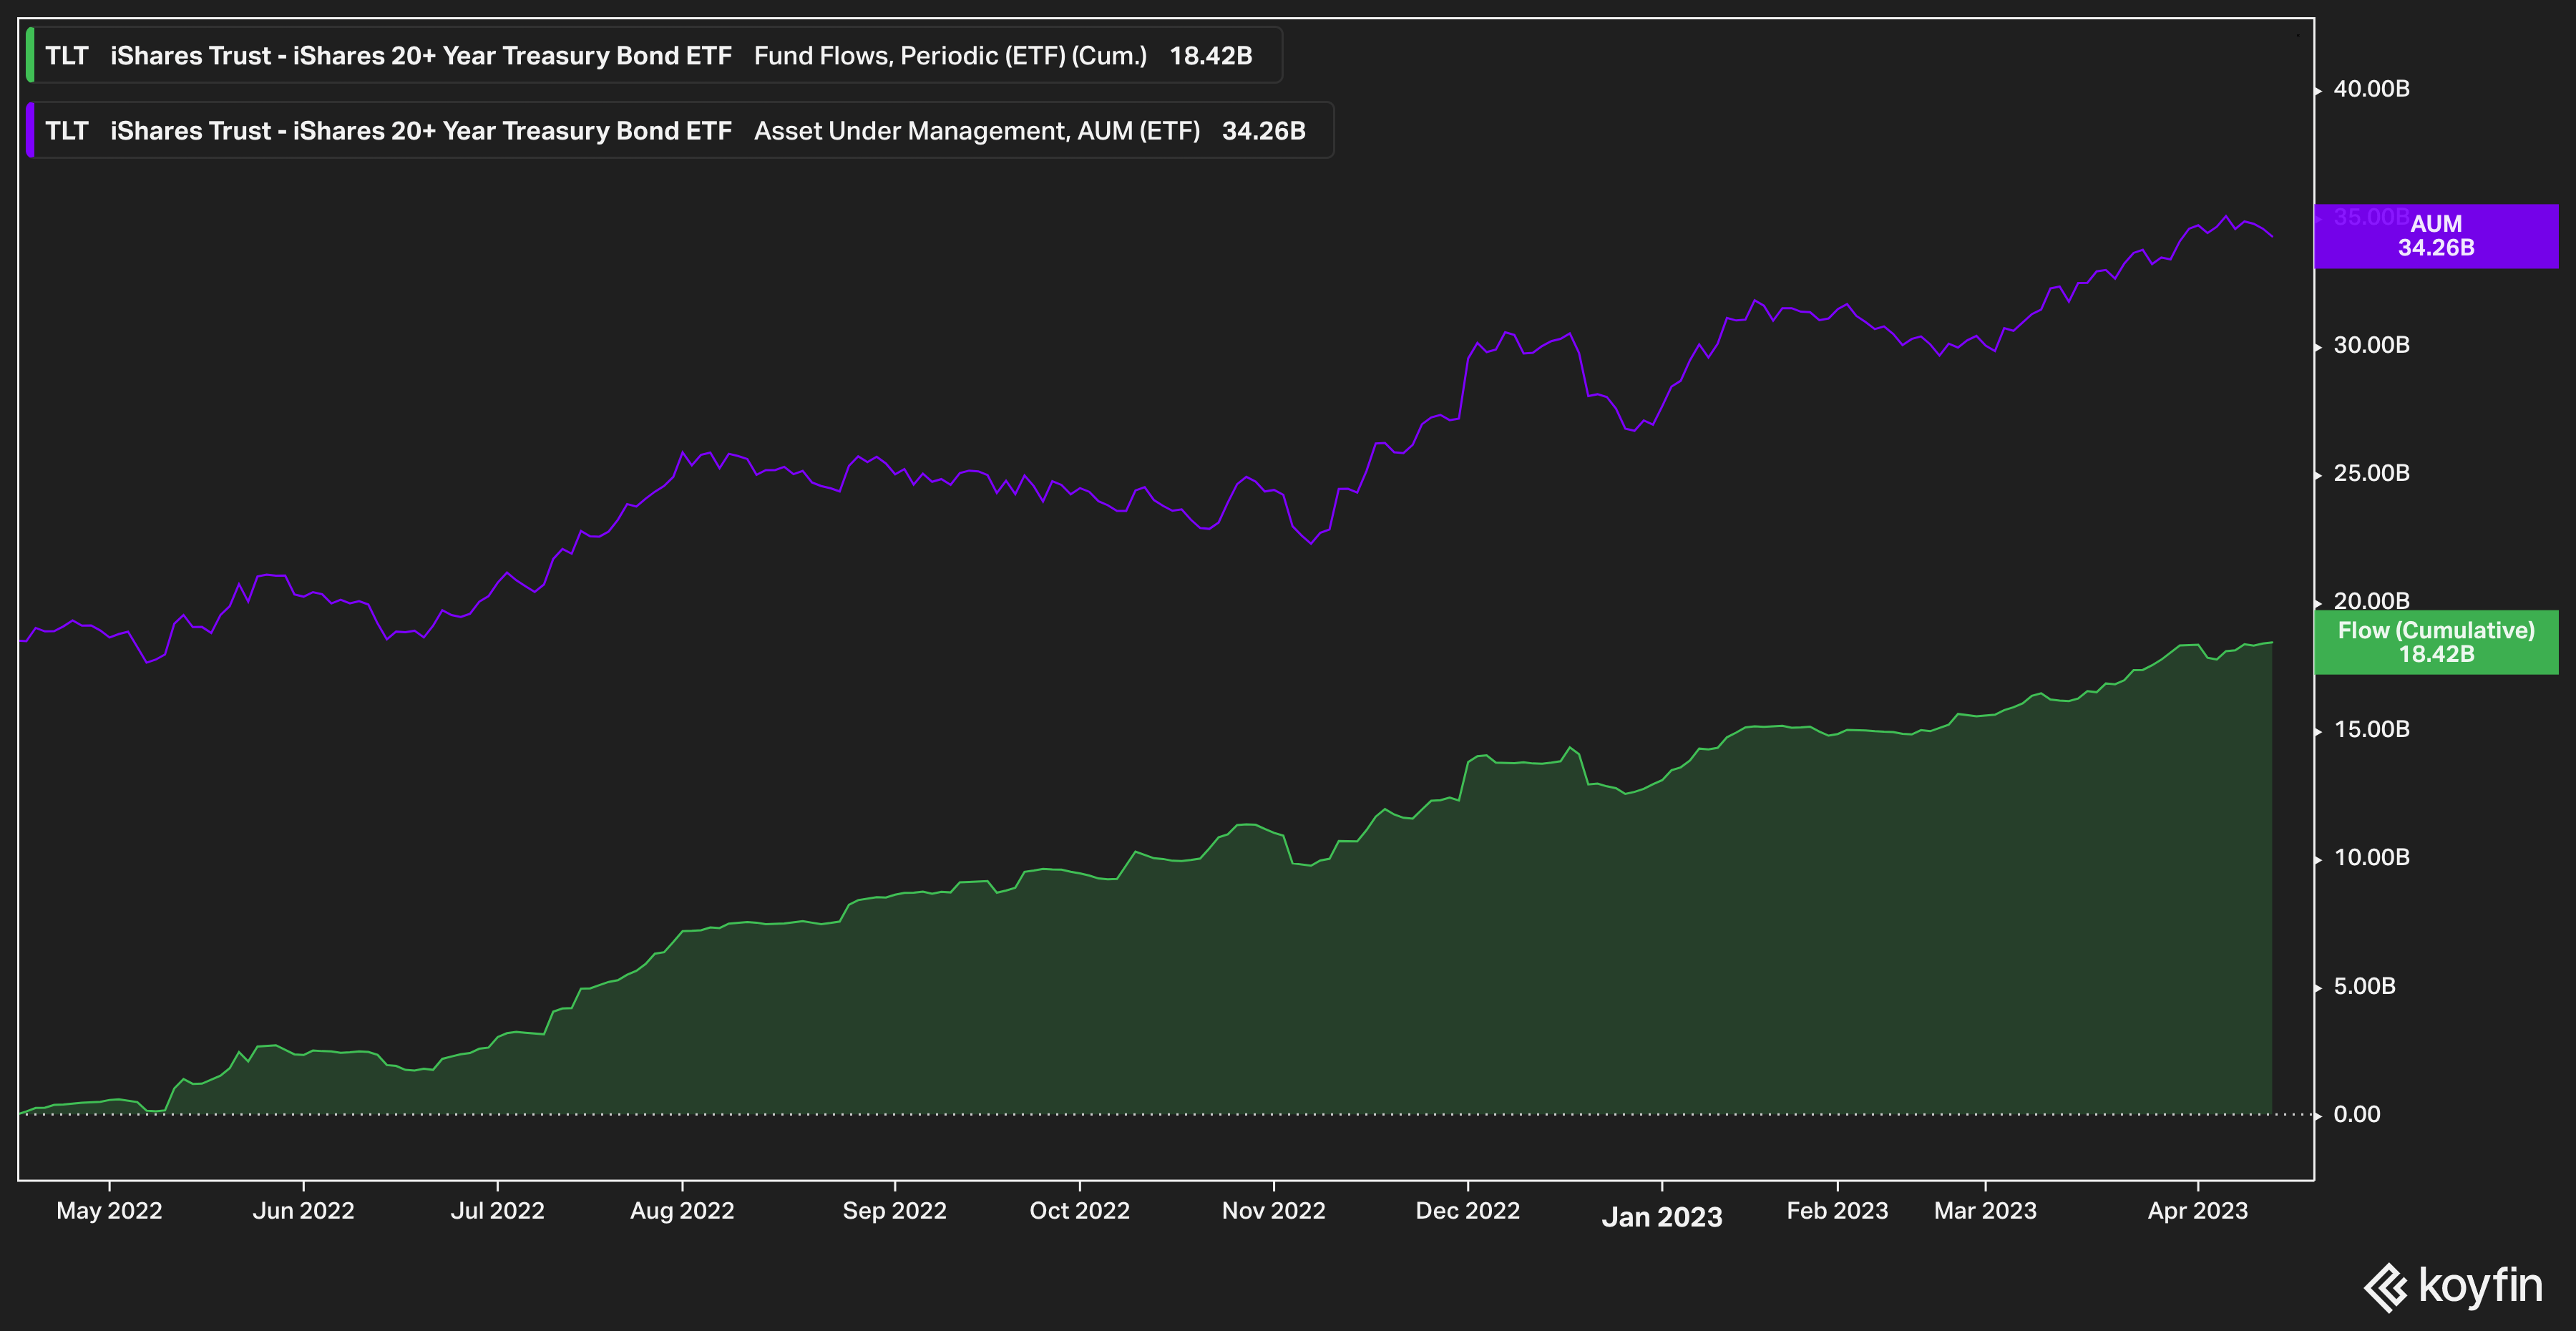Click the Jul 2022 date label
The width and height of the screenshot is (2576, 1331).
[497, 1211]
